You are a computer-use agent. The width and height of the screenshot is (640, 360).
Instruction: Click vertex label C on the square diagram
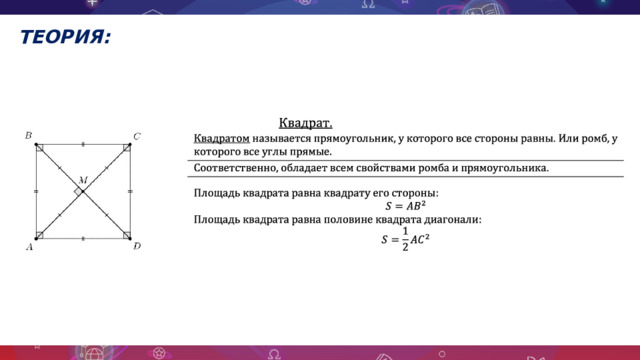tap(137, 136)
